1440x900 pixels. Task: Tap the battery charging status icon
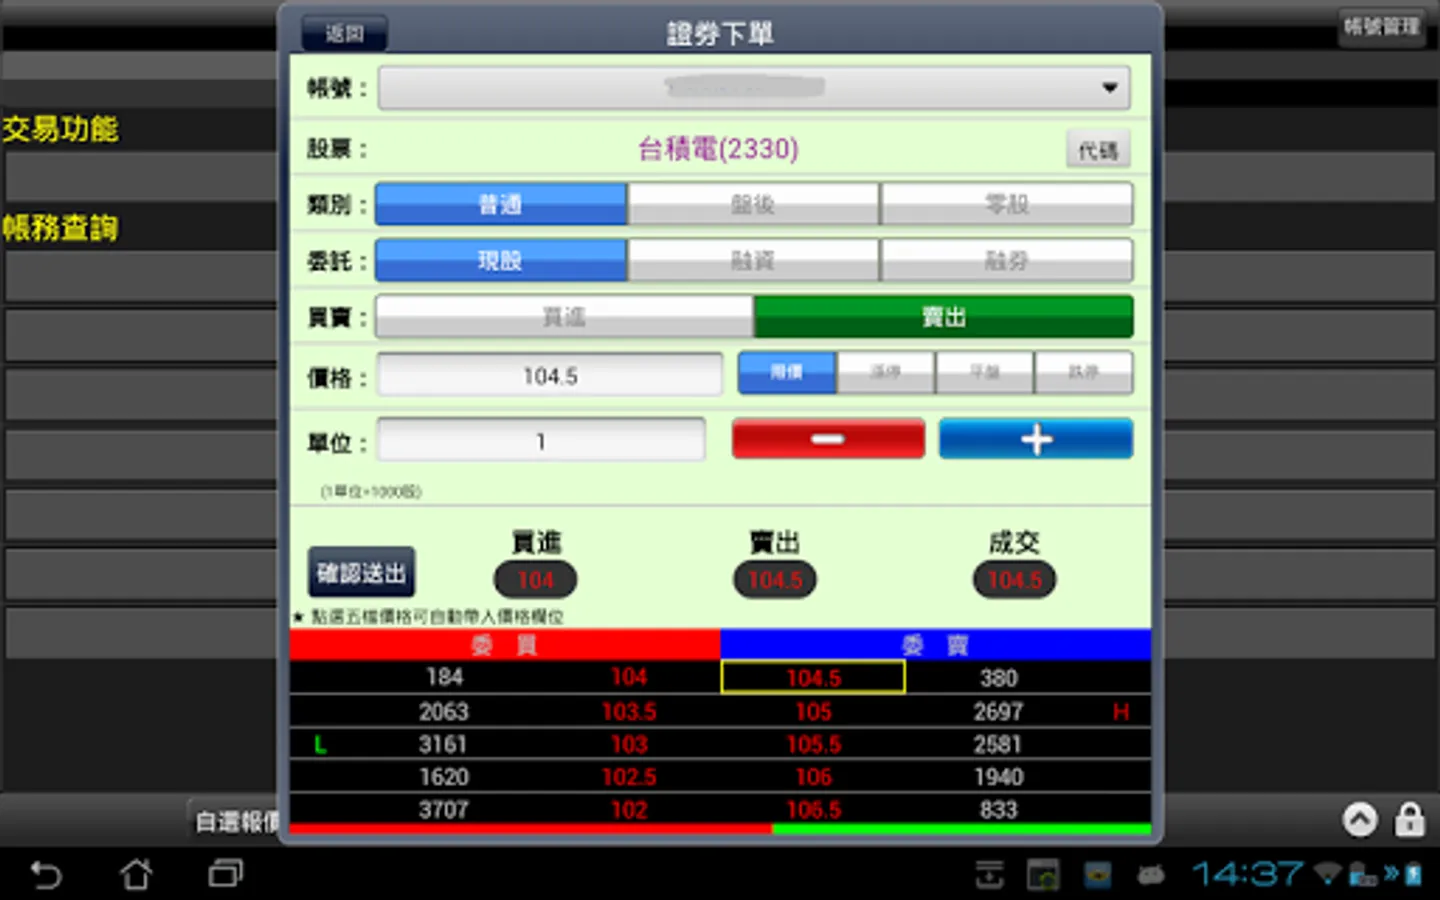click(1413, 875)
